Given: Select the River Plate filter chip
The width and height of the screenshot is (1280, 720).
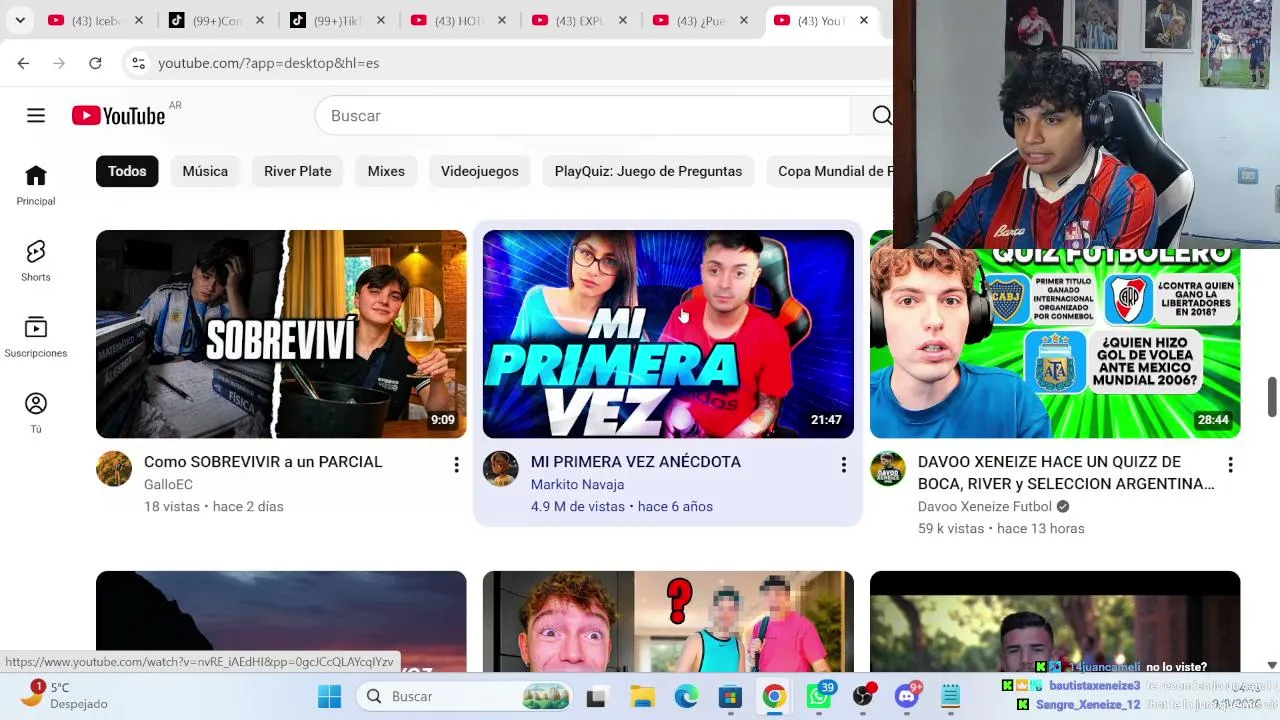Looking at the screenshot, I should pyautogui.click(x=298, y=171).
